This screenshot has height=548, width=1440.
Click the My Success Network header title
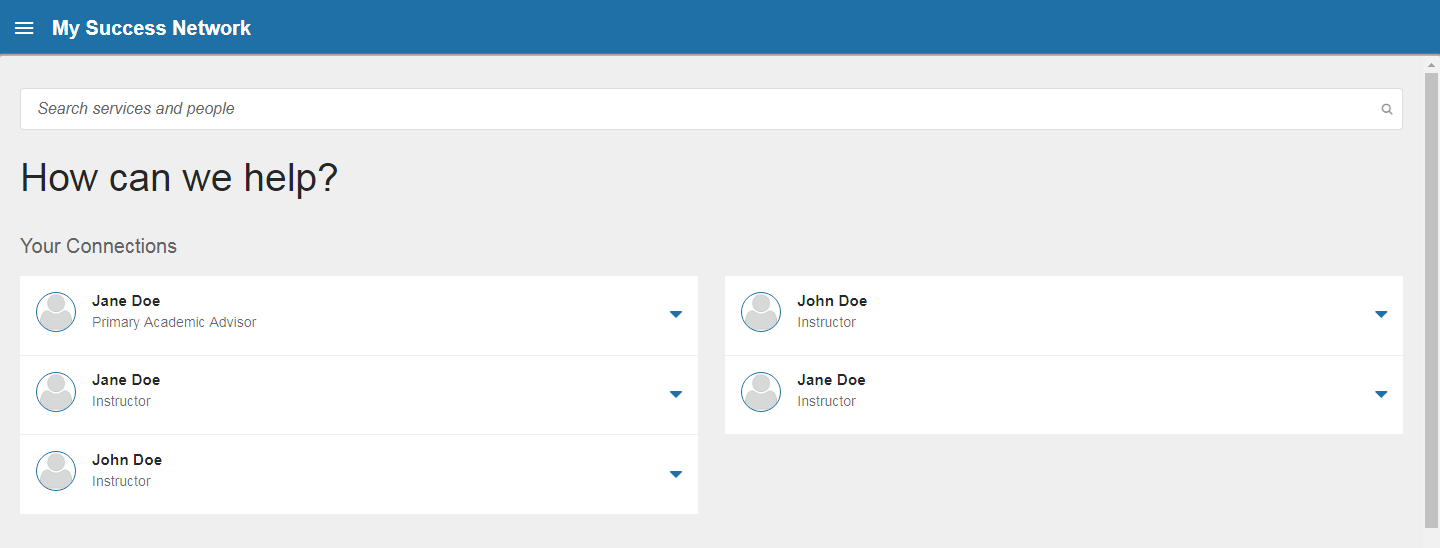(x=151, y=28)
